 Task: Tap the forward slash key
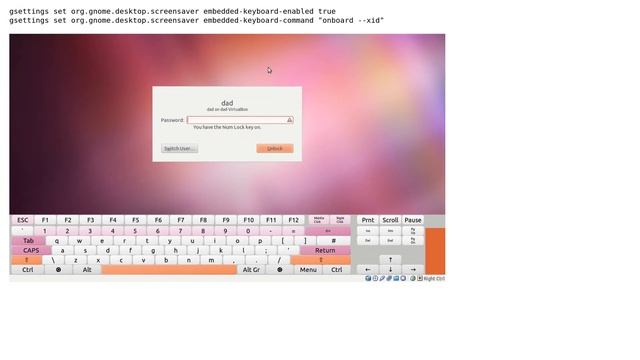click(279, 260)
